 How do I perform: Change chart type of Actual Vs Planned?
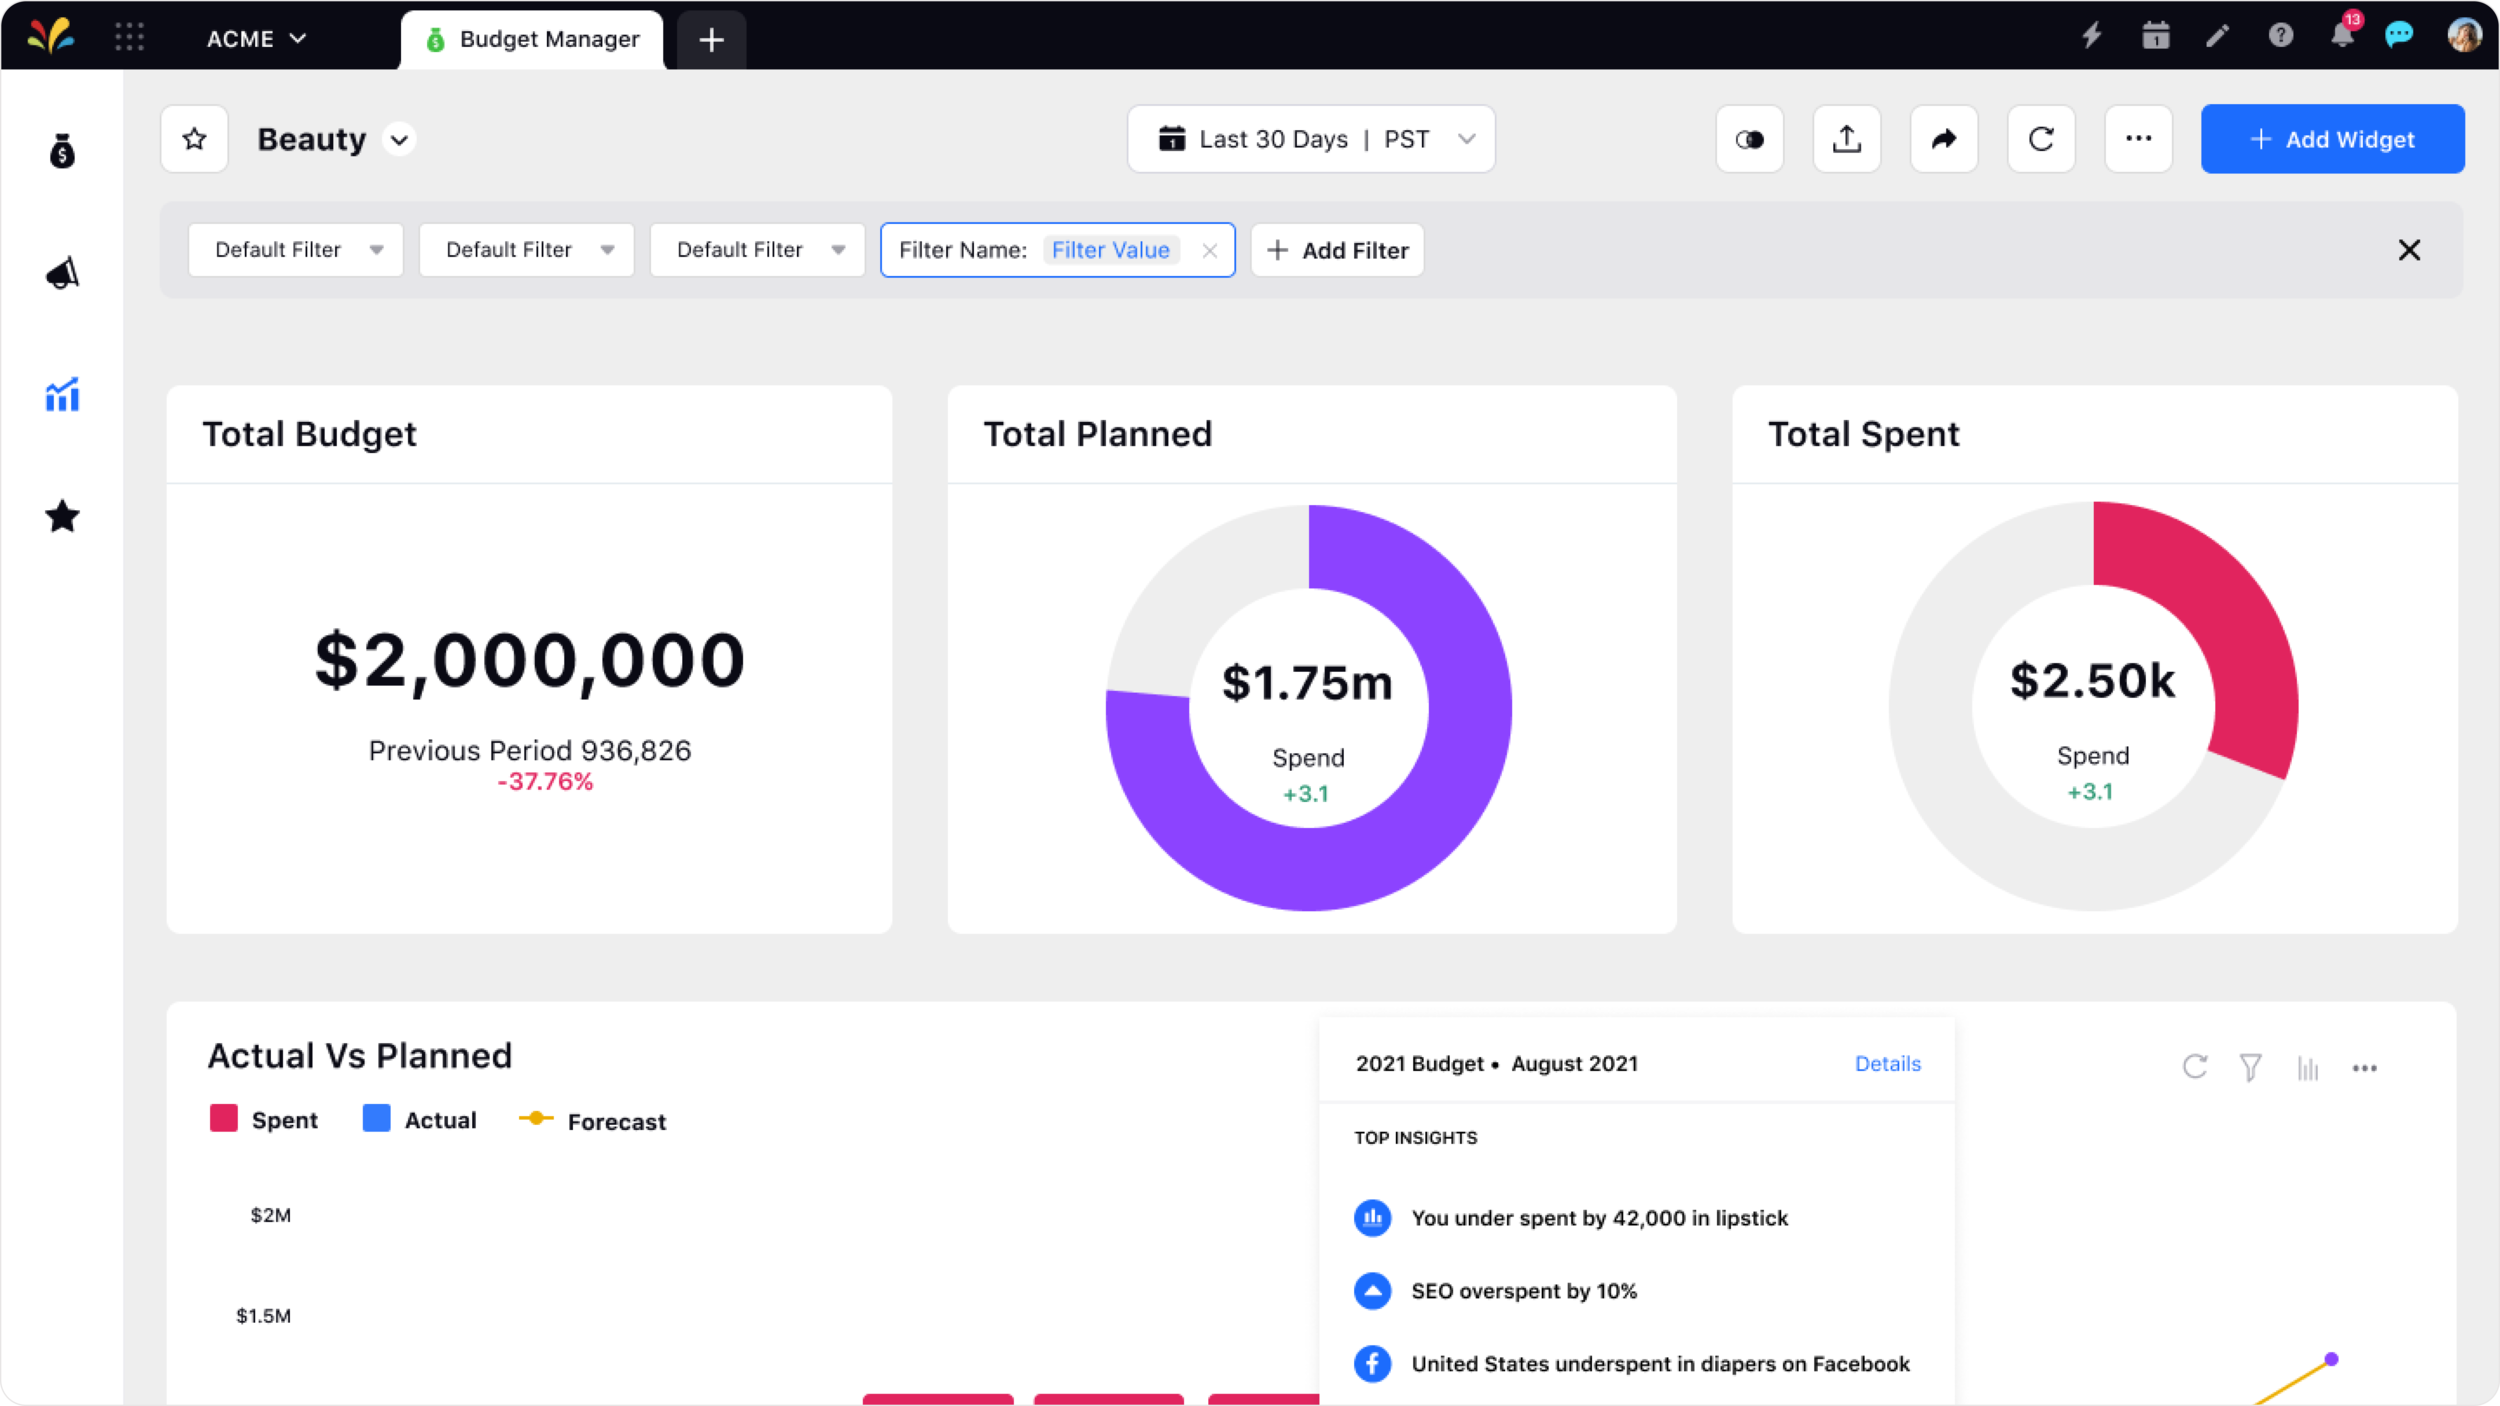2307,1068
